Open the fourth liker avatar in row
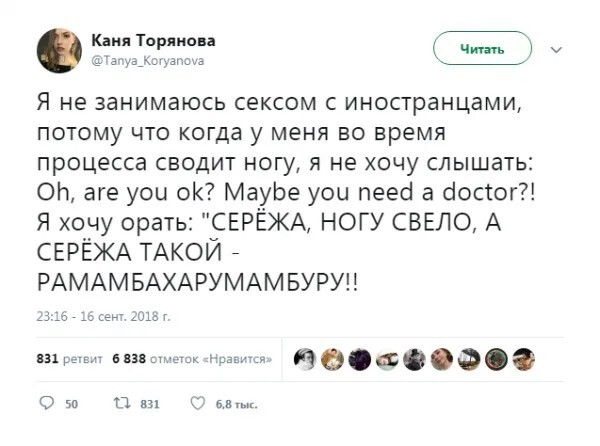 tap(387, 360)
